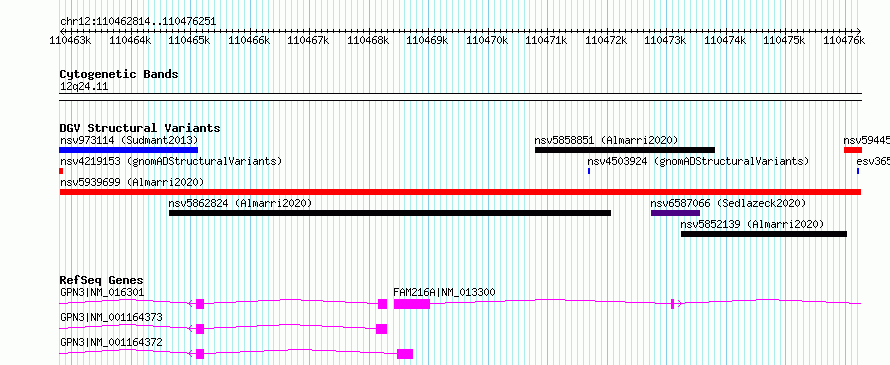The image size is (890, 365).
Task: Select the RefSeq Genes track title
Action: pos(101,280)
